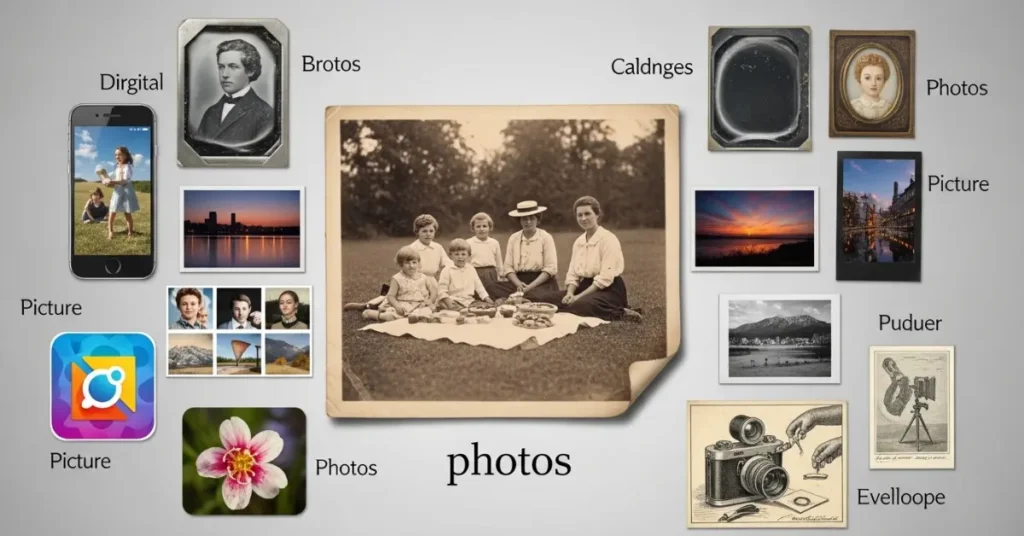Open the girl photo on the smartphone screen

point(112,191)
